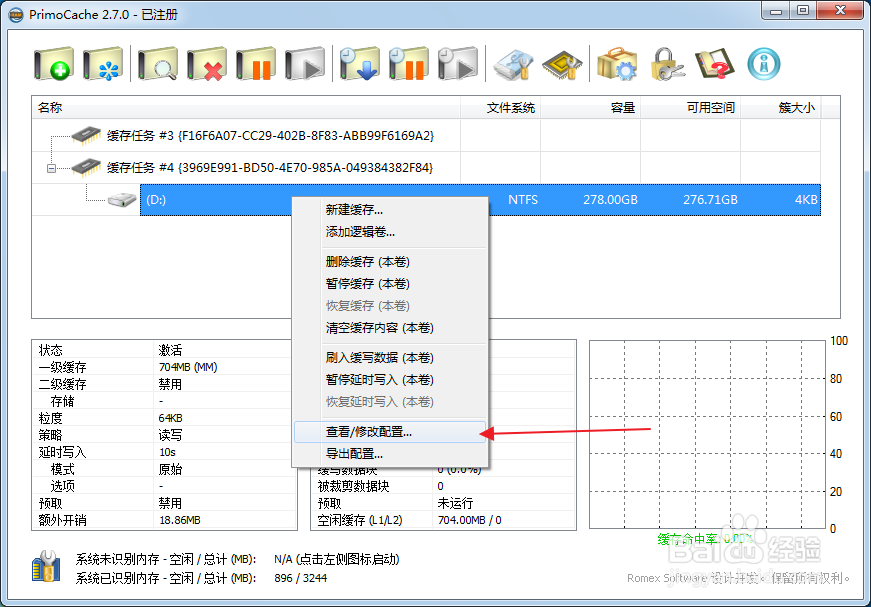Choose 暂停延时写入 (本卷) menu entry
Screen dimensions: 871x607
(390, 380)
